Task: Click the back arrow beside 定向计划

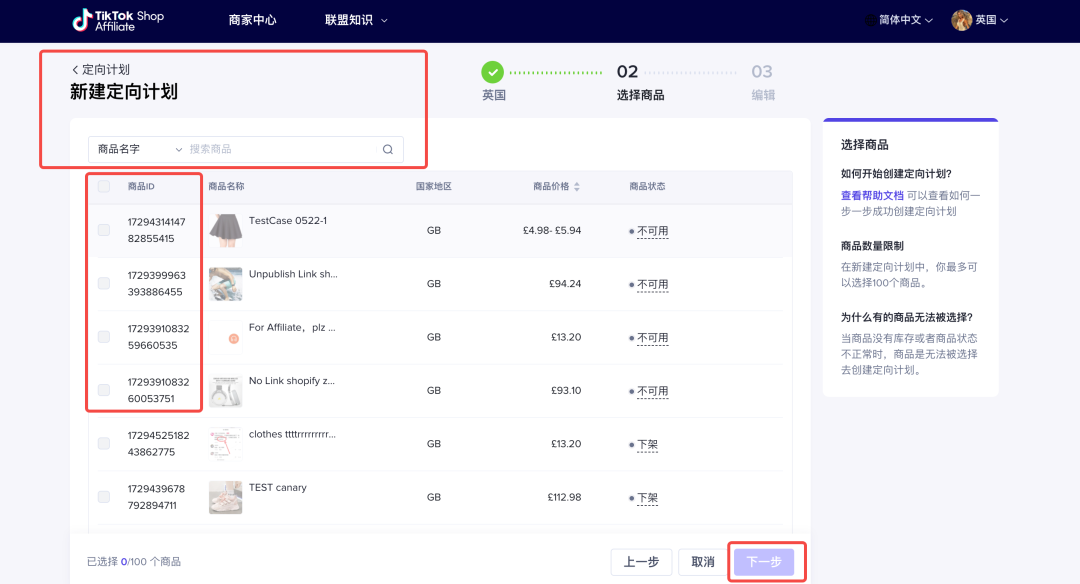Action: (x=75, y=70)
